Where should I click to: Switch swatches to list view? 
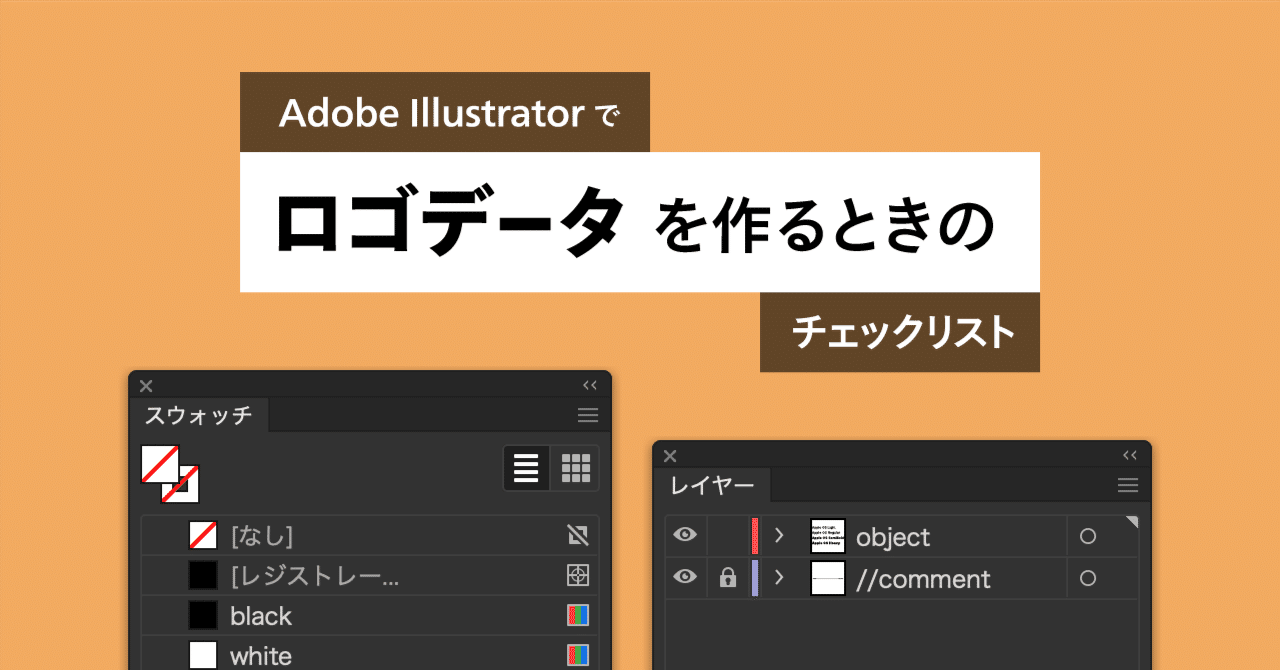[525, 467]
